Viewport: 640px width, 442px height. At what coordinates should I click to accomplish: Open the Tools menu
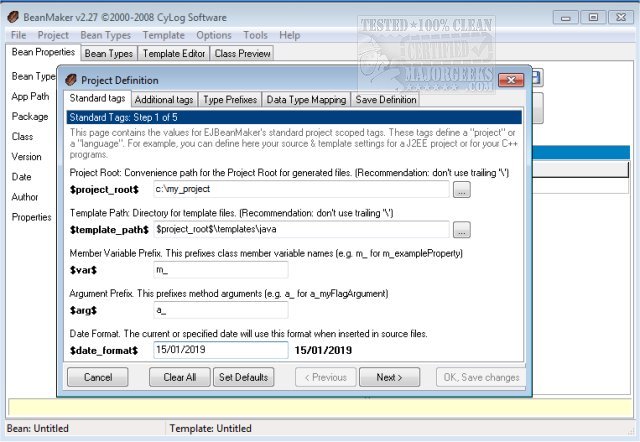[x=256, y=35]
